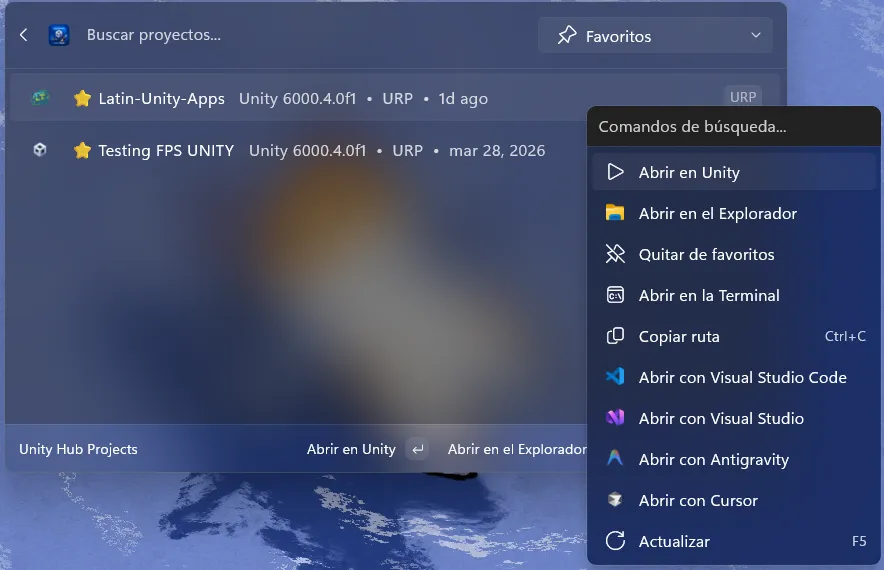The image size is (884, 570).
Task: Click the copy icon
Action: coord(615,336)
